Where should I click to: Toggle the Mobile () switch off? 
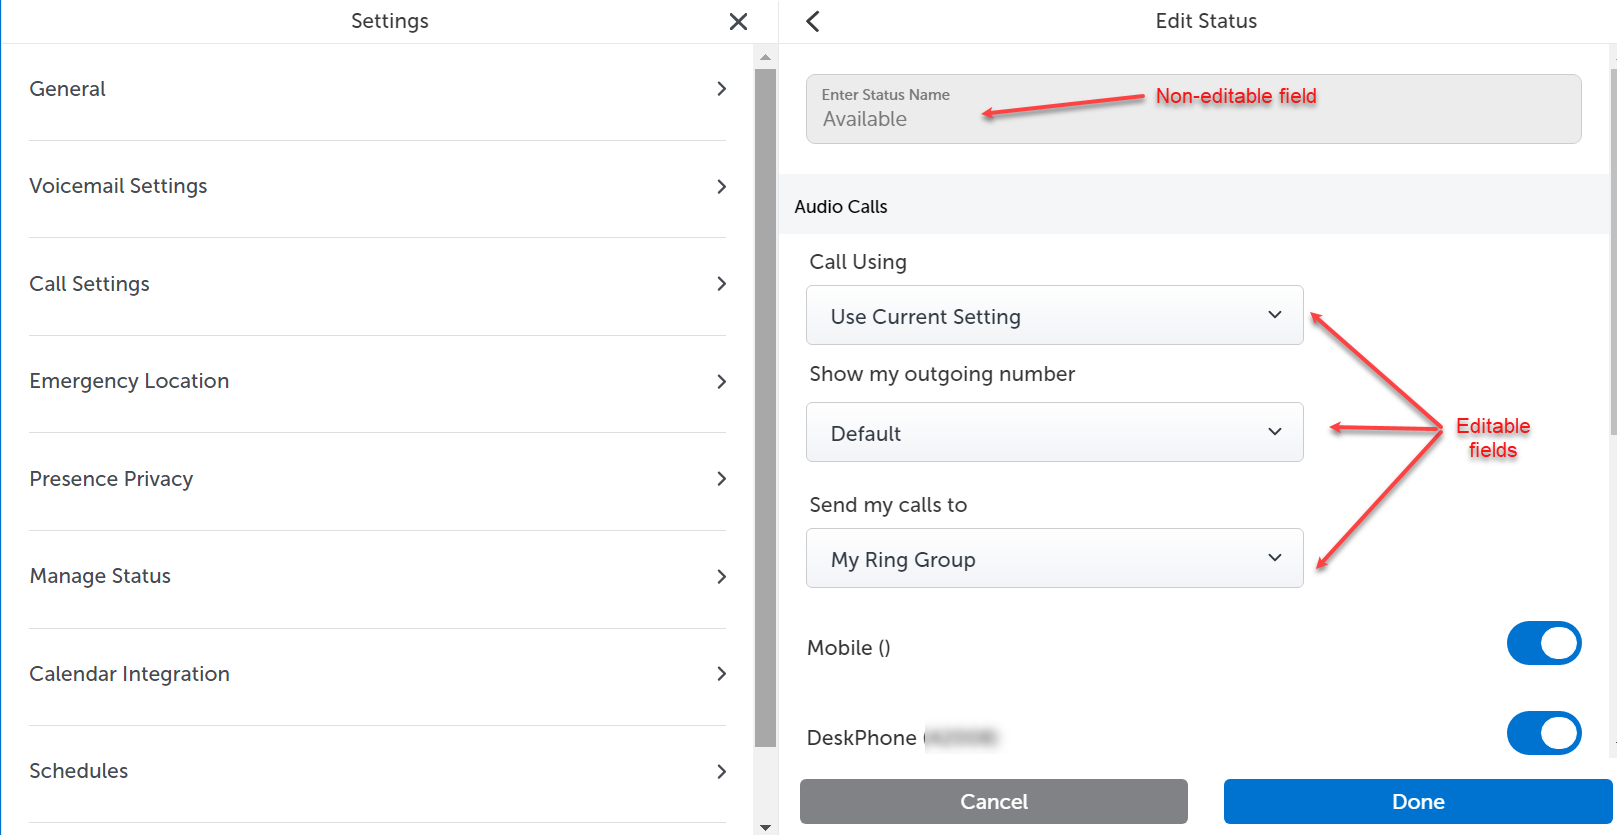pyautogui.click(x=1544, y=643)
